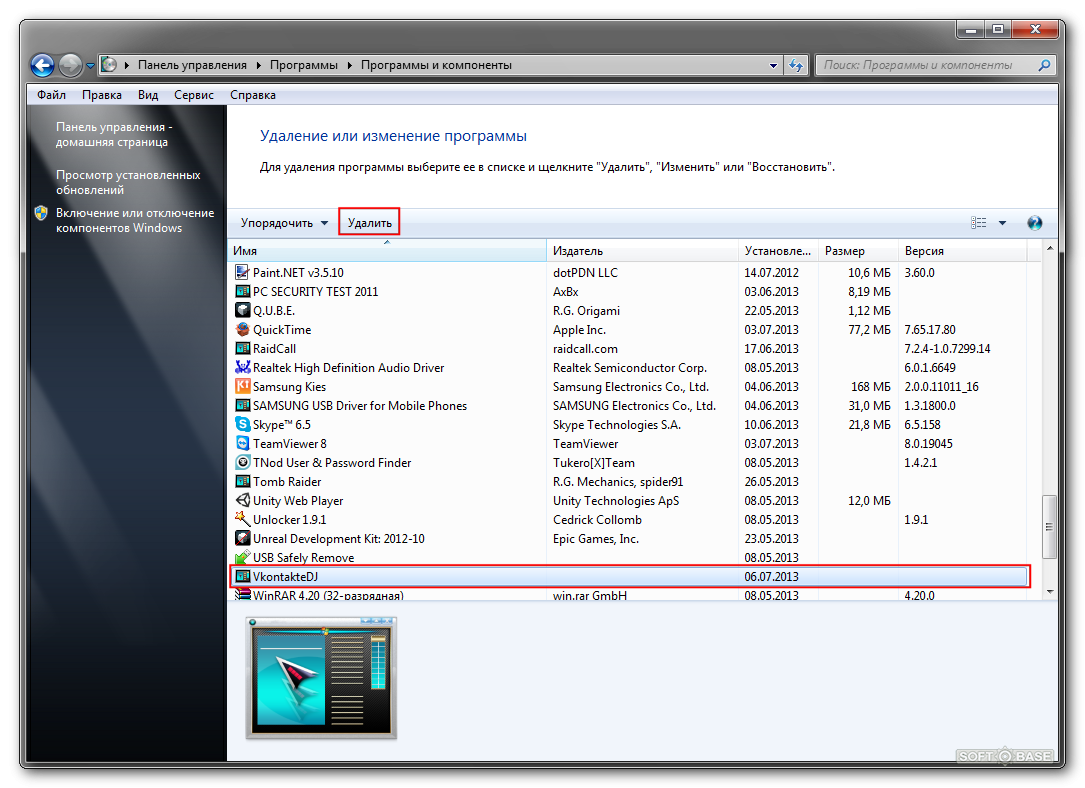This screenshot has height=788, width=1085.
Task: Expand the address bar history dropdown
Action: (773, 65)
